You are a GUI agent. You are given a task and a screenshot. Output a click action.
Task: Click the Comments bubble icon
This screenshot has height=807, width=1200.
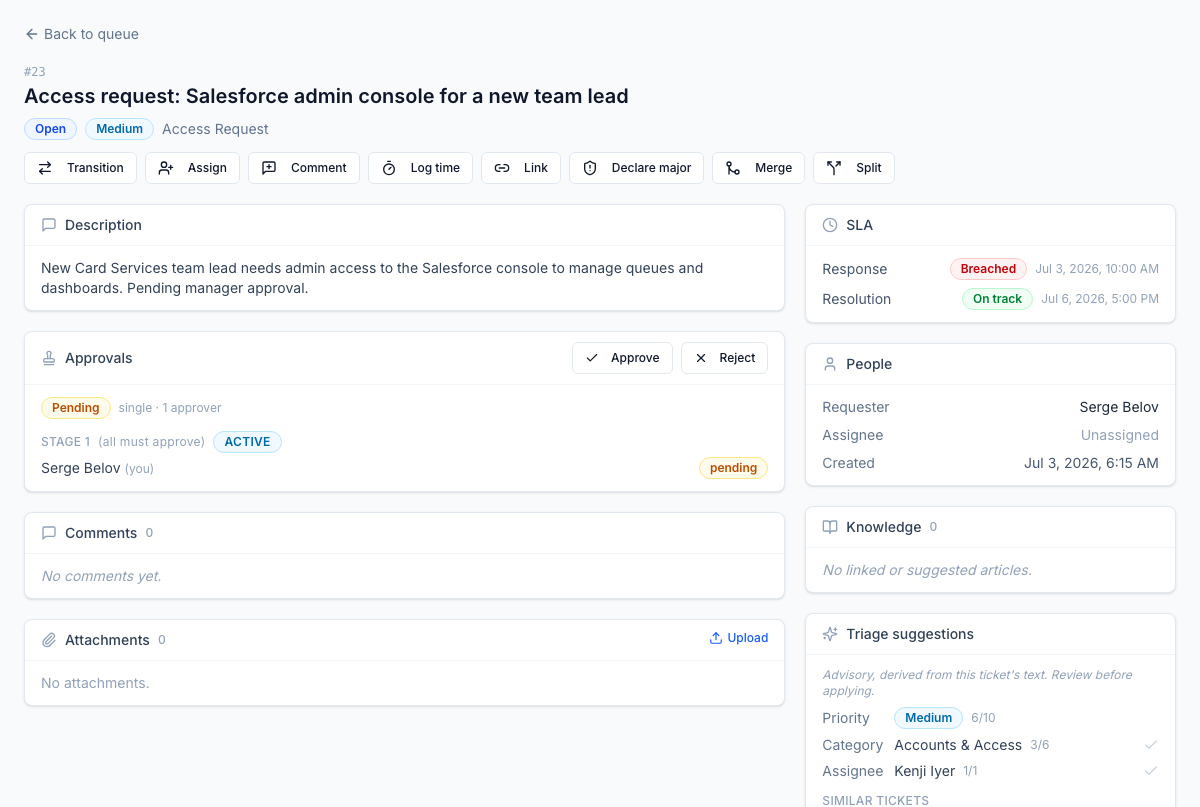coord(49,533)
